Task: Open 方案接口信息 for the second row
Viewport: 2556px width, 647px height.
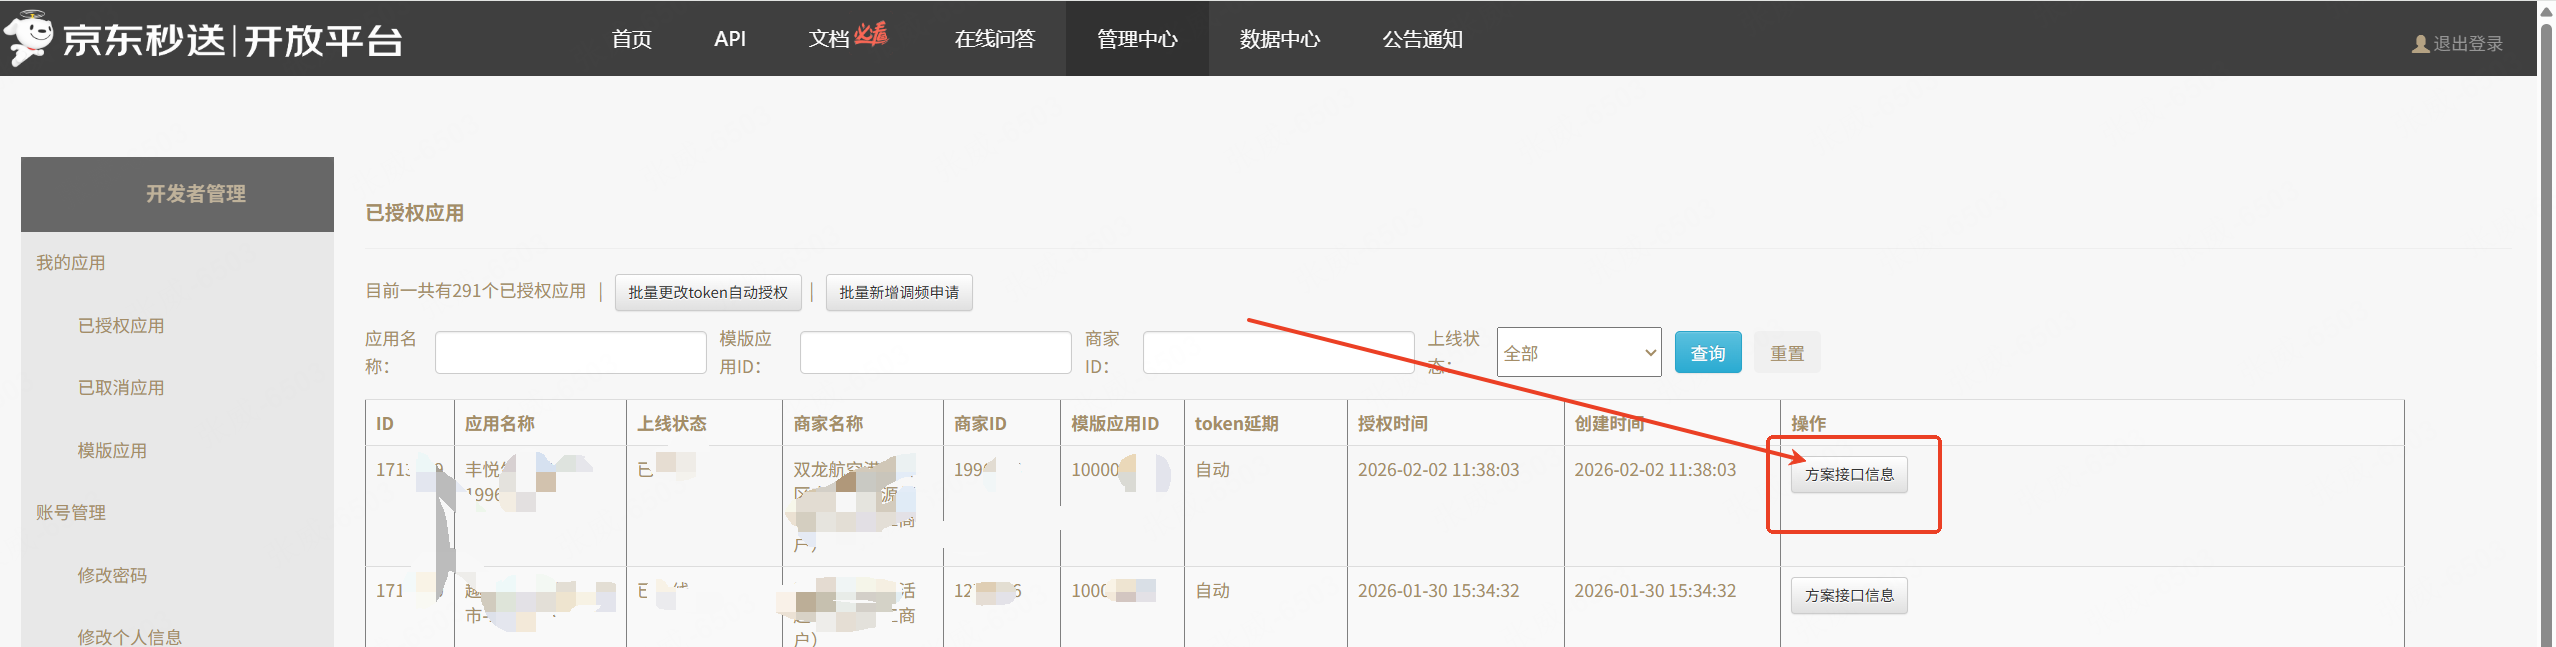Action: point(1848,596)
